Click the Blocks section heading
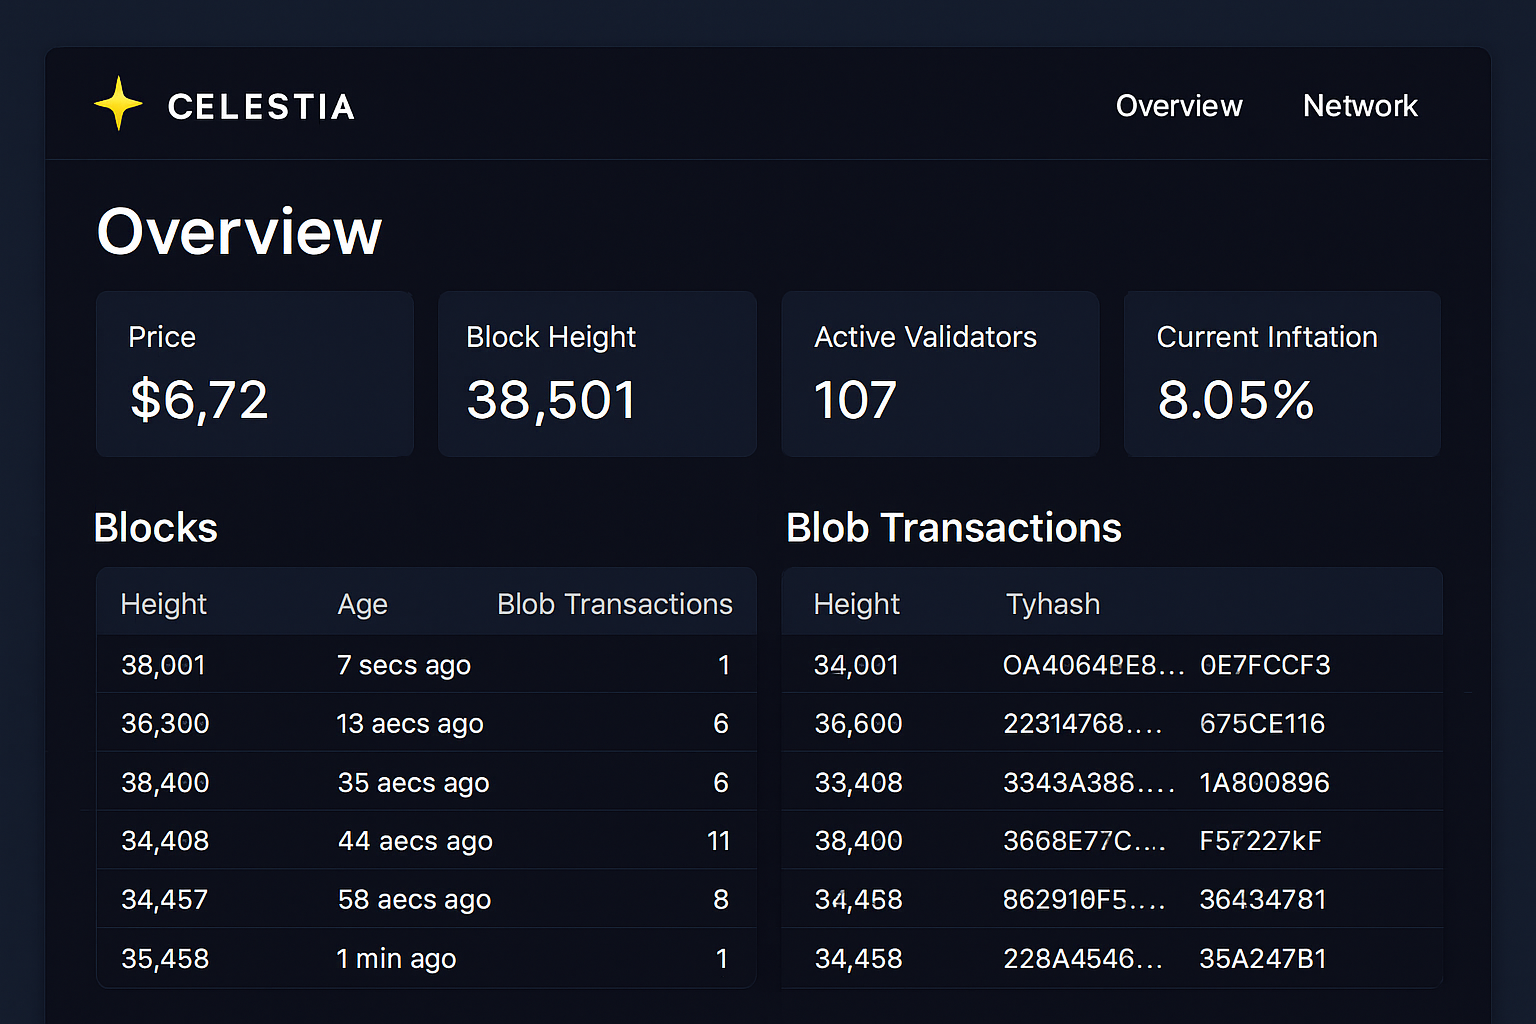This screenshot has width=1536, height=1024. pyautogui.click(x=155, y=528)
